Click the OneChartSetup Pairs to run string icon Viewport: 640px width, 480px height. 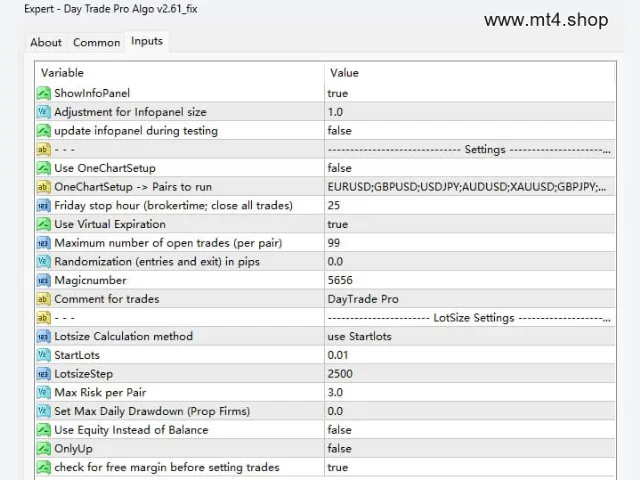tap(43, 187)
